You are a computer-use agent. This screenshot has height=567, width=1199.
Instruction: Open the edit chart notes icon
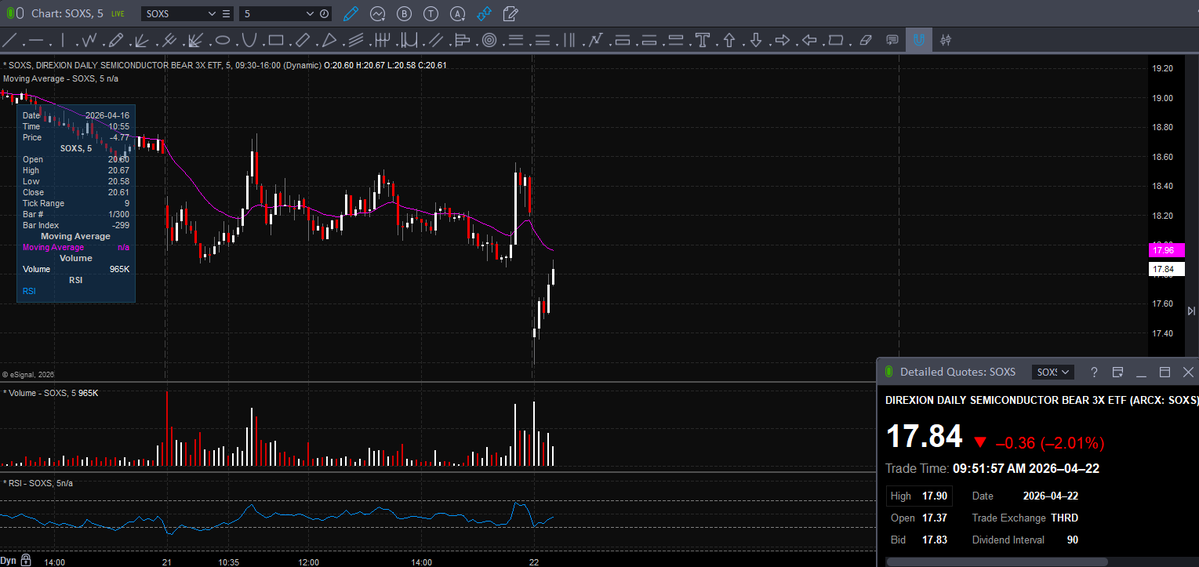point(511,14)
